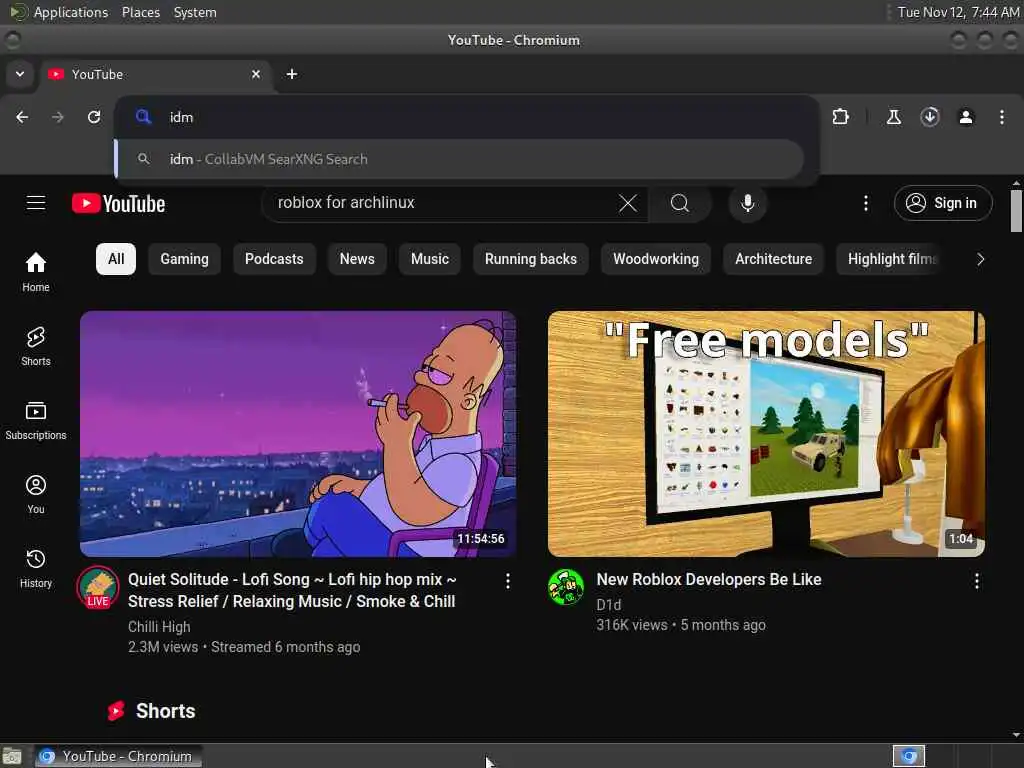
Task: Reload the page with refresh icon
Action: (x=94, y=117)
